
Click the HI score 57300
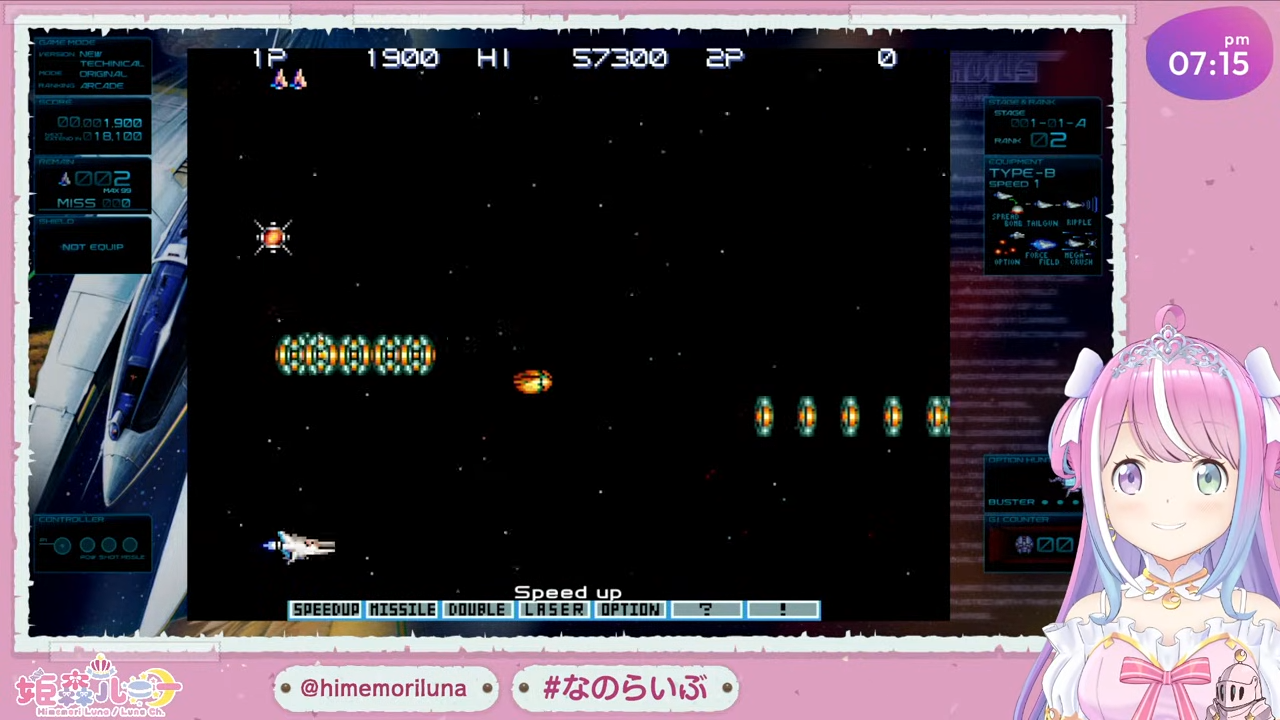point(619,58)
